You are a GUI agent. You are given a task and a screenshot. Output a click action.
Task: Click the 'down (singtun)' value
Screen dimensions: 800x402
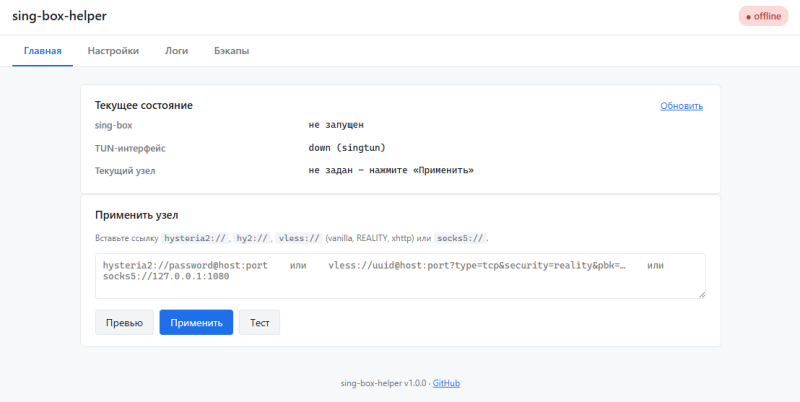[347, 148]
